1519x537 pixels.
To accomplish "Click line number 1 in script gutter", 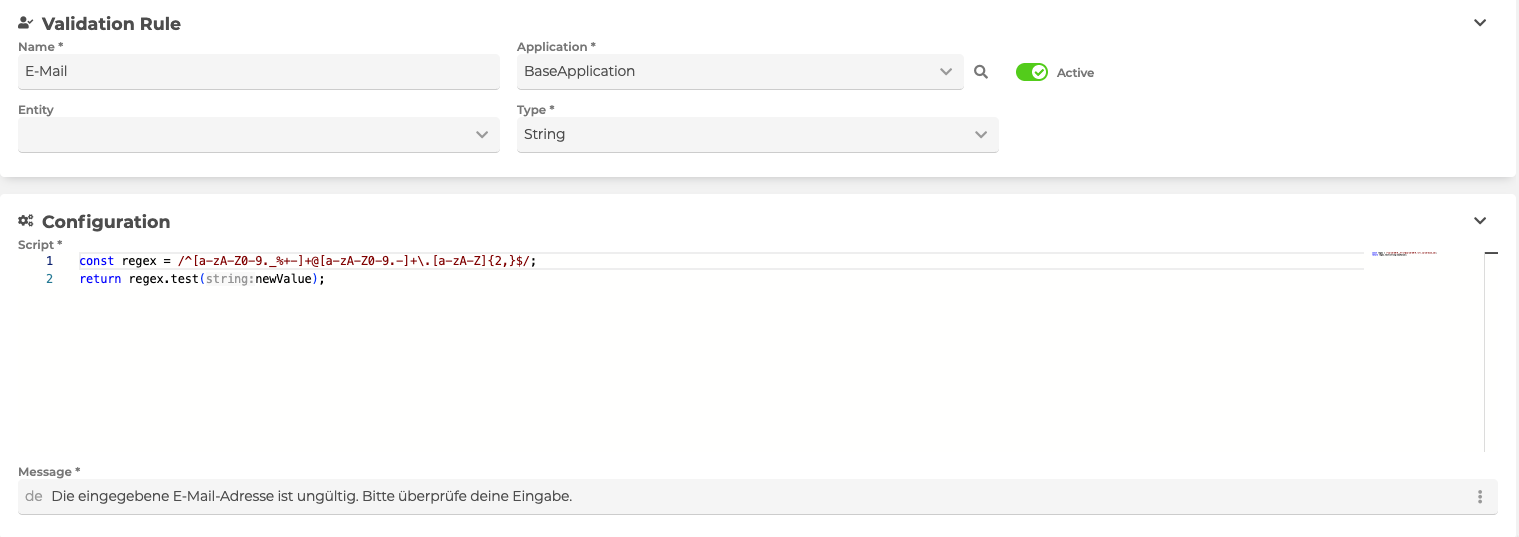I will [x=49, y=261].
